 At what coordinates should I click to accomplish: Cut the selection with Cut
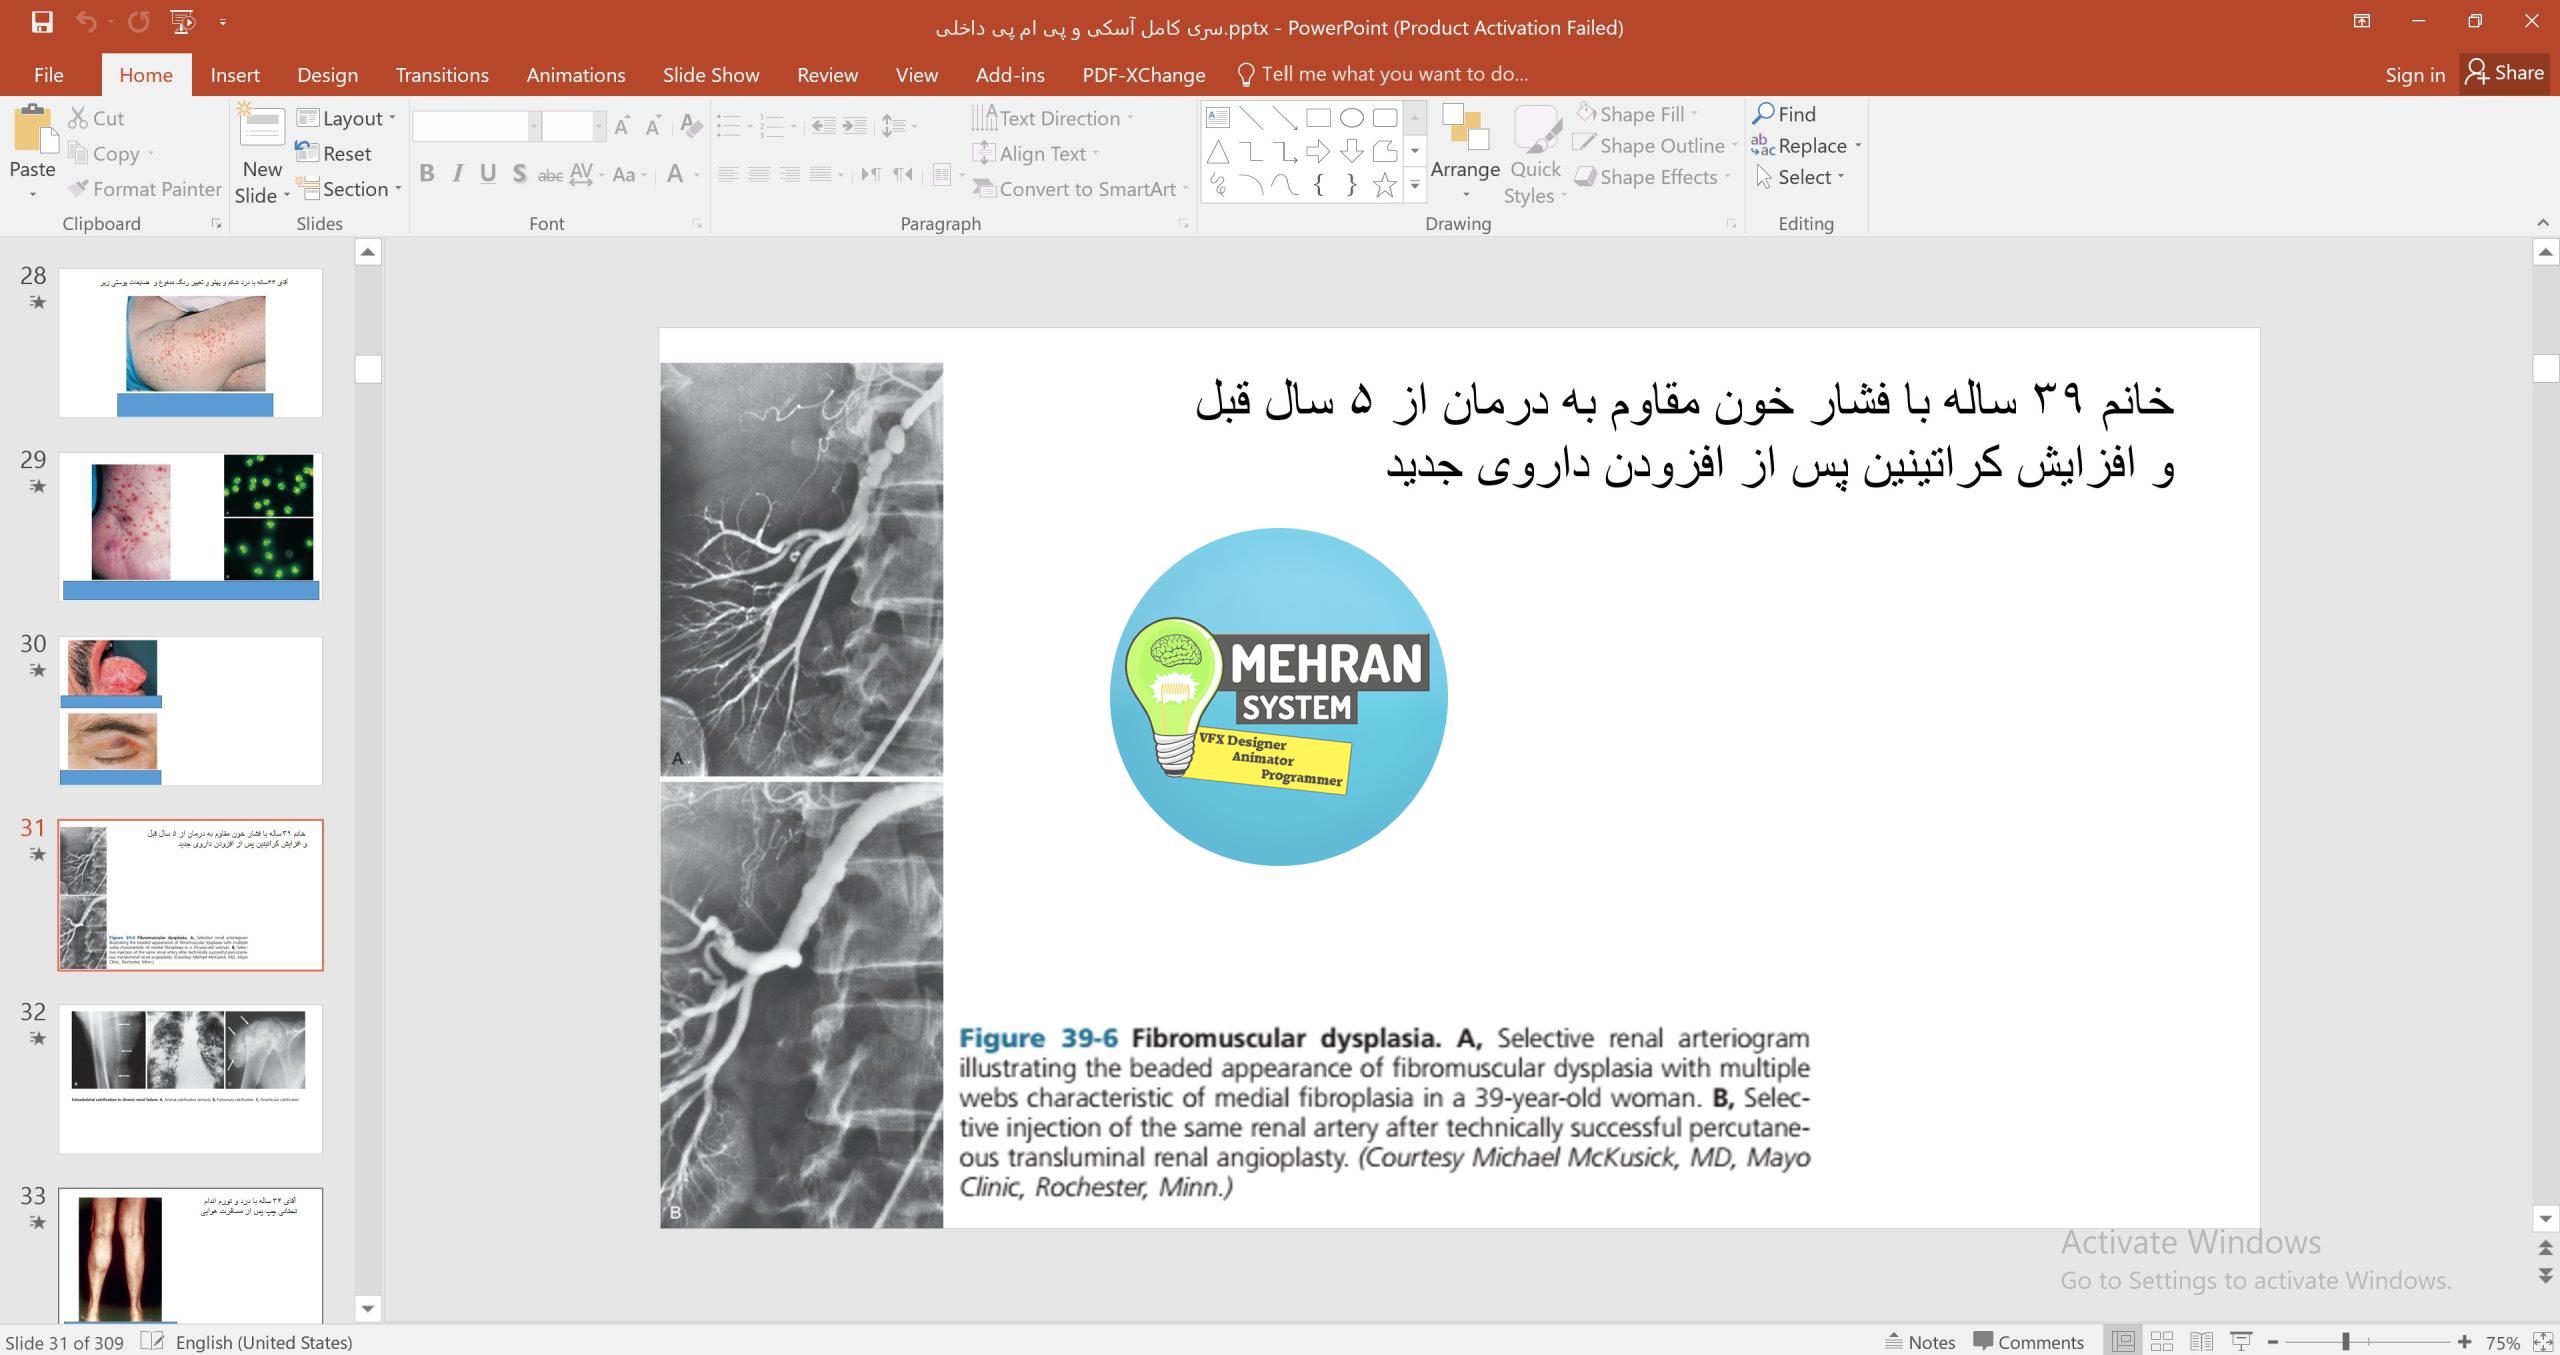(96, 118)
